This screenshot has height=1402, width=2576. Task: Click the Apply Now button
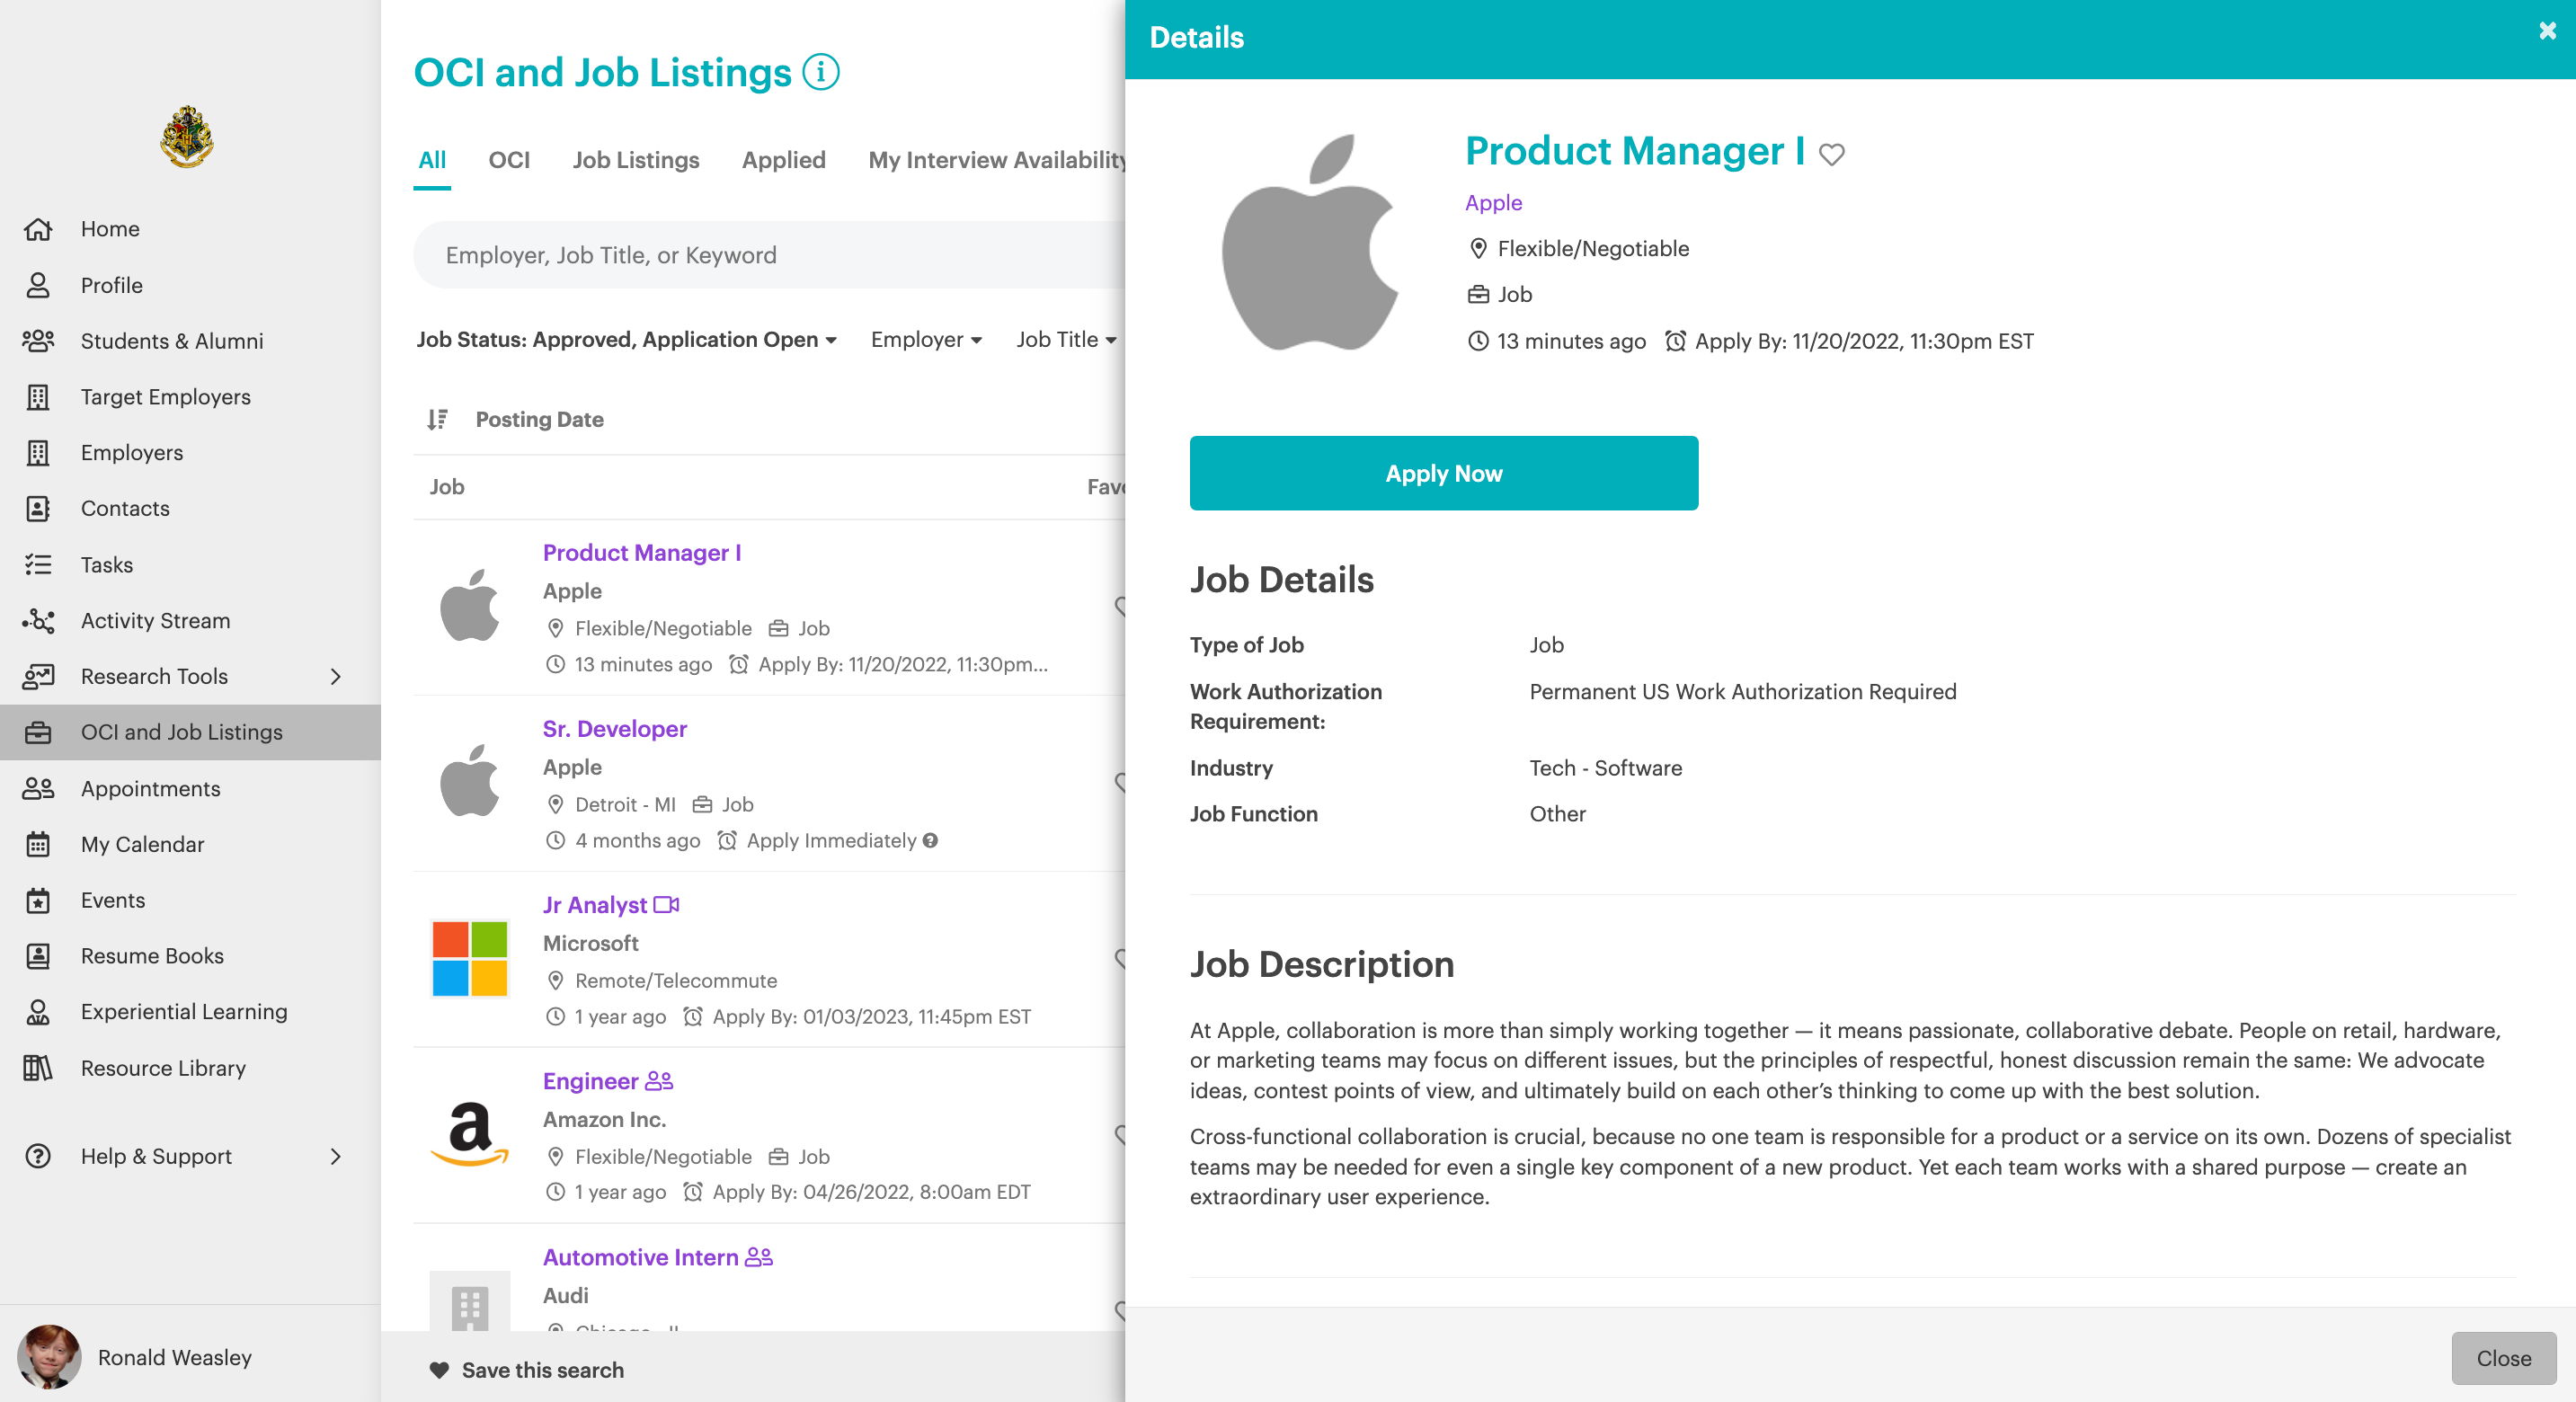coord(1444,473)
